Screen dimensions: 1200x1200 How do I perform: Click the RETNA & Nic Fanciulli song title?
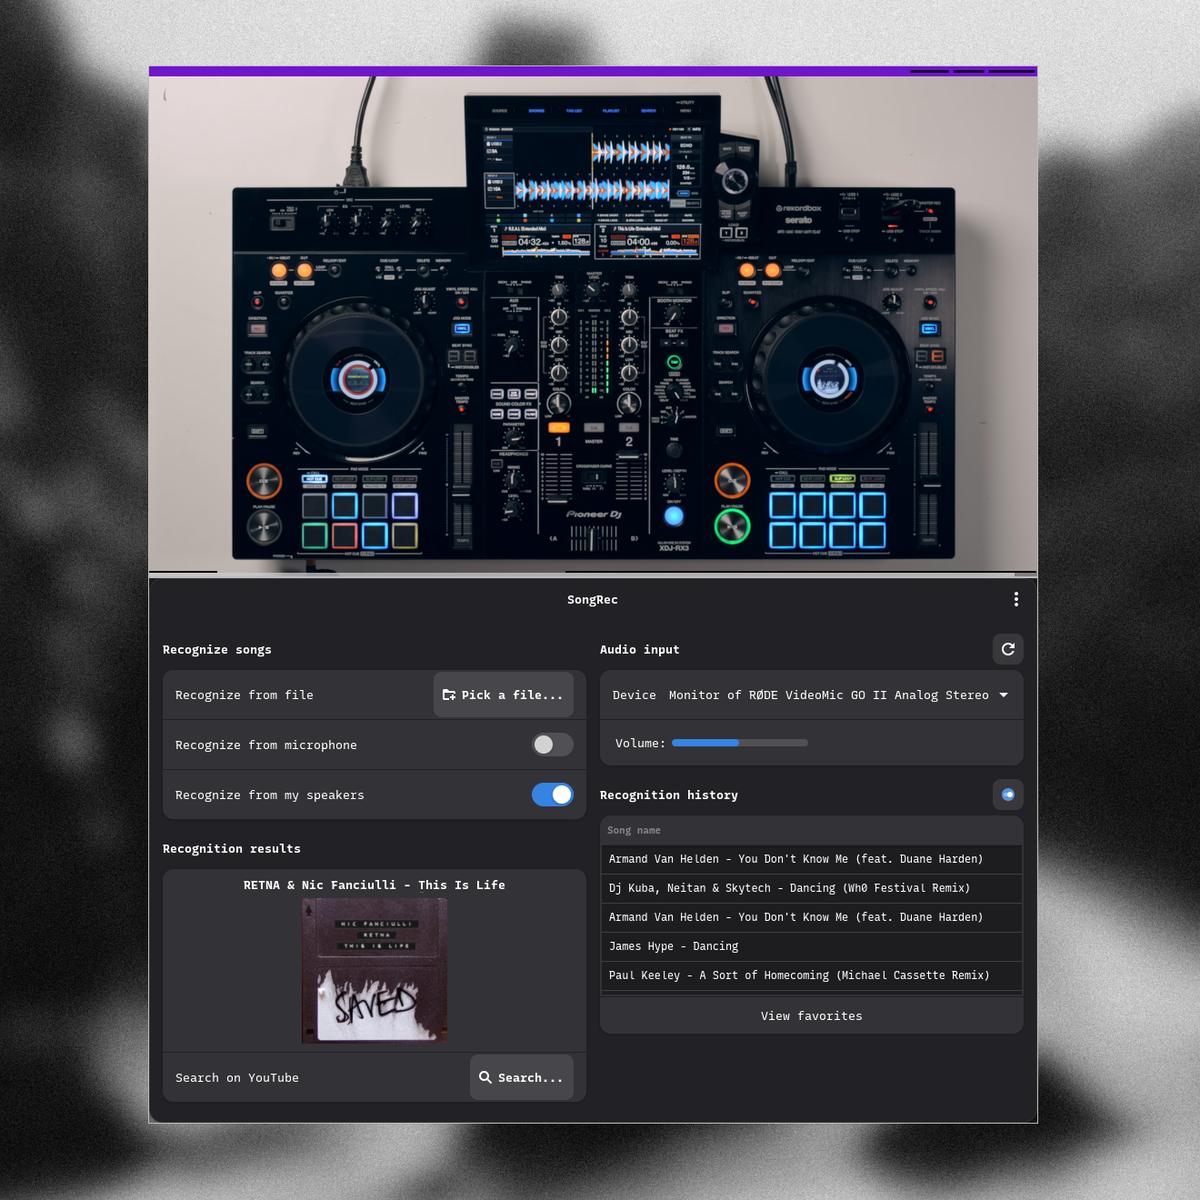pos(374,885)
